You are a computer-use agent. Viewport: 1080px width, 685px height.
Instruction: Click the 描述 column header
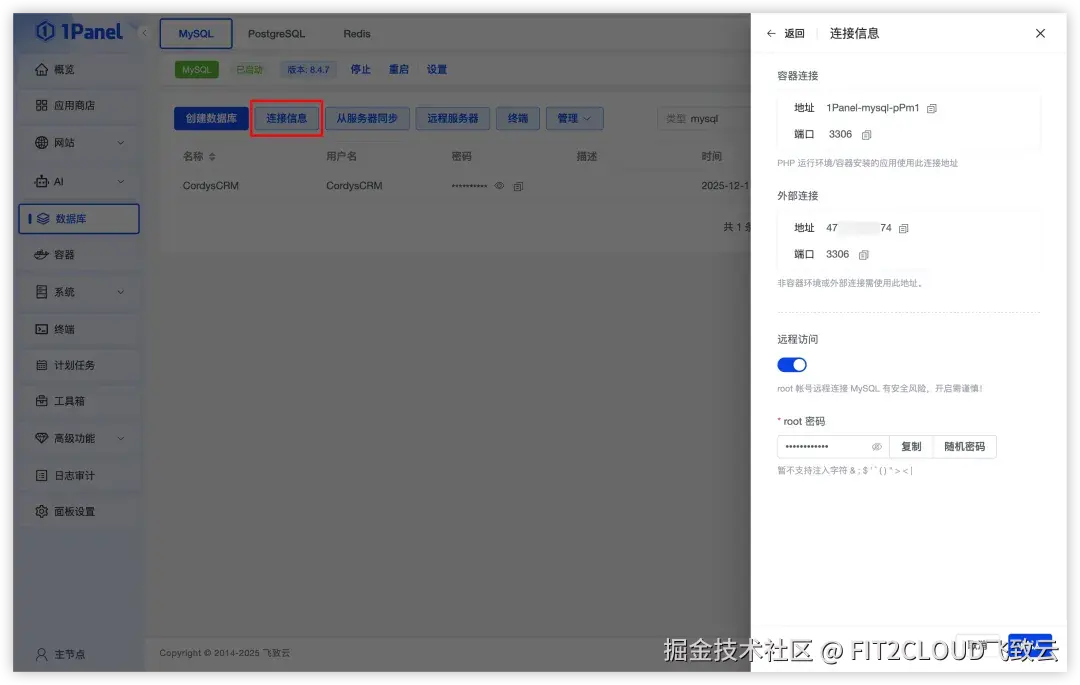tap(587, 157)
